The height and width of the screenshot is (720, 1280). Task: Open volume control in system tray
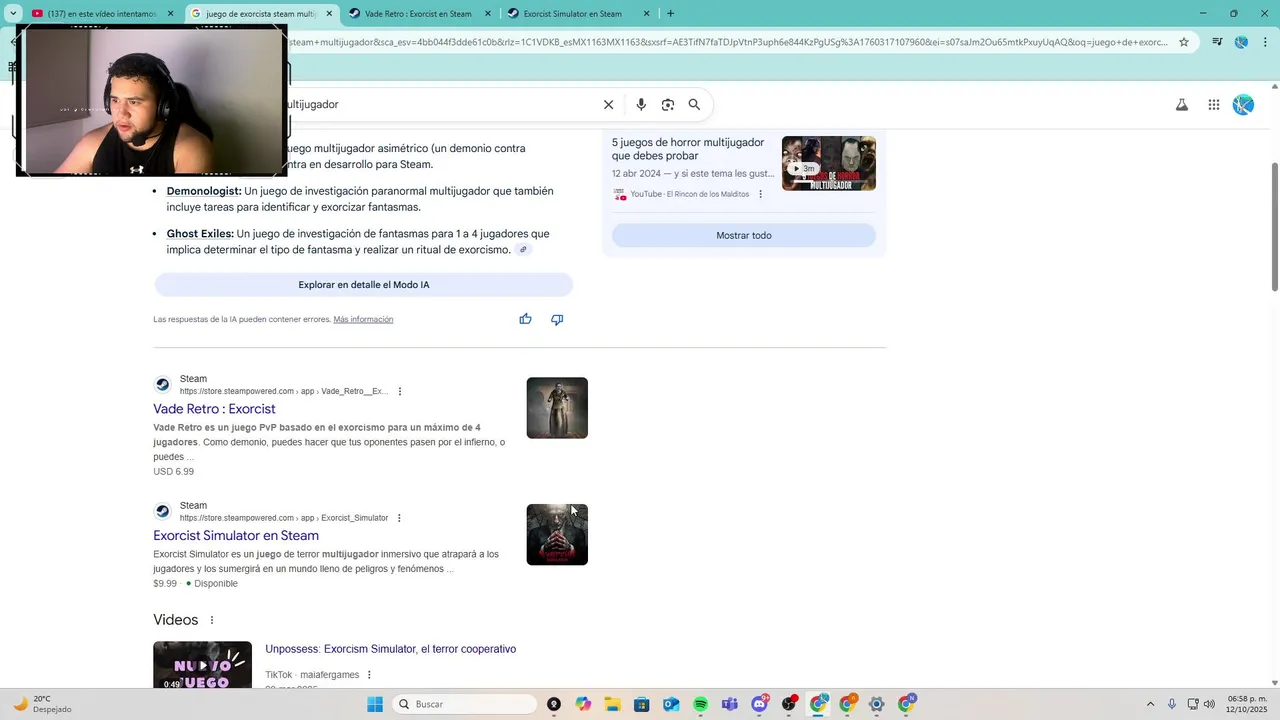point(1209,704)
